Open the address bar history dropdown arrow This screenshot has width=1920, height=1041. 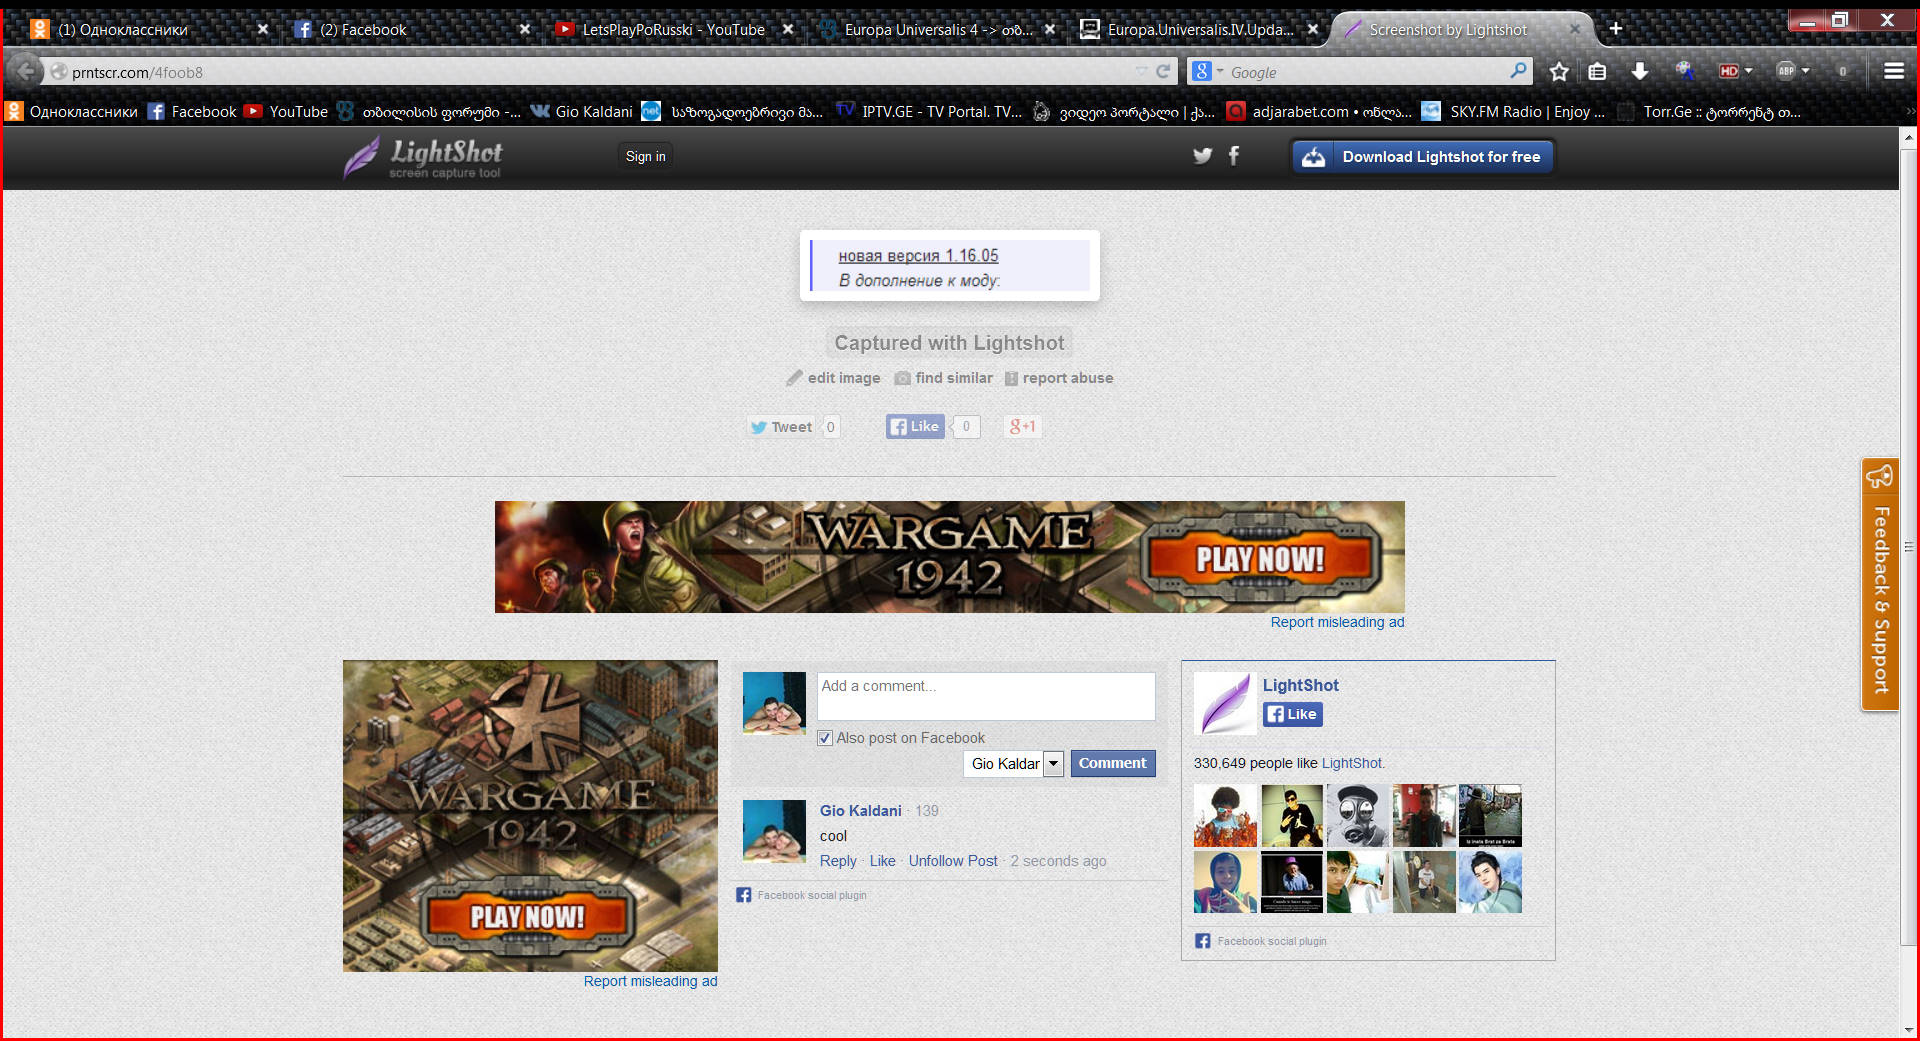pyautogui.click(x=1141, y=72)
